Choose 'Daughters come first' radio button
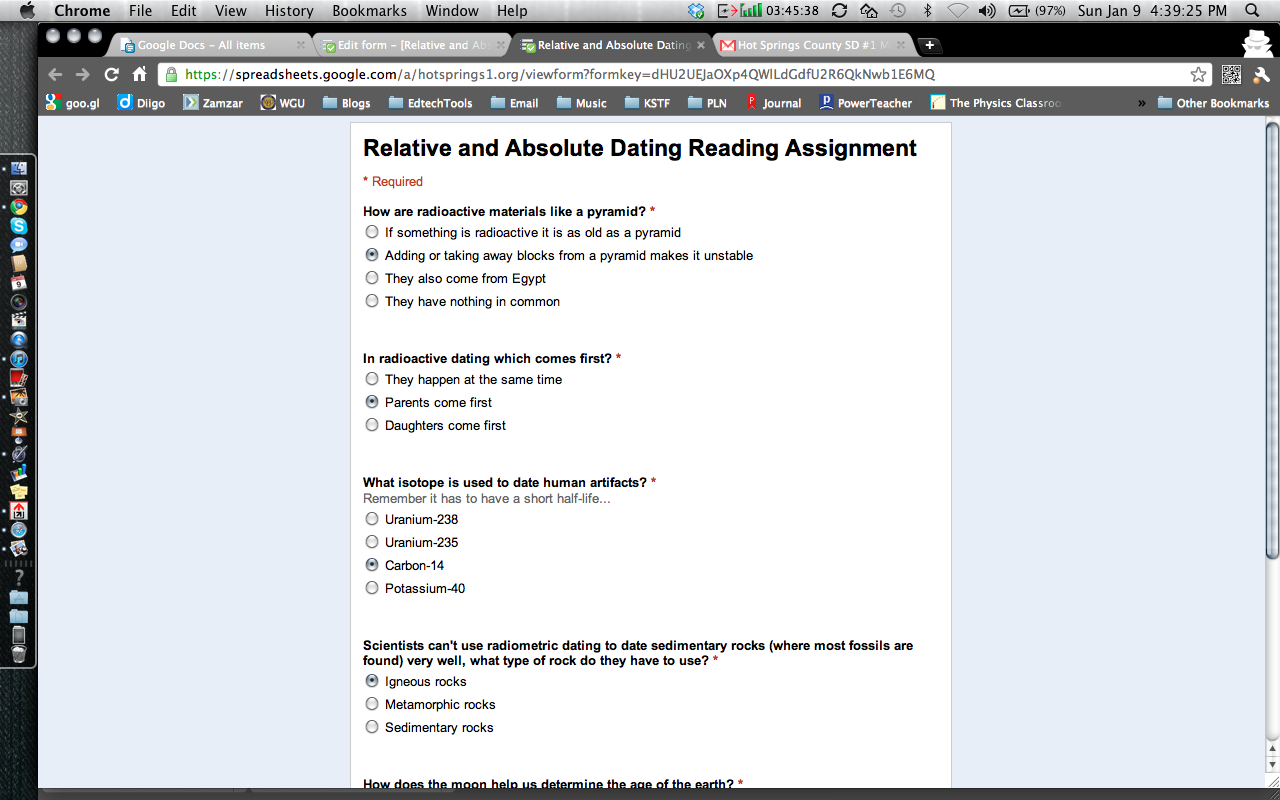 [x=372, y=425]
